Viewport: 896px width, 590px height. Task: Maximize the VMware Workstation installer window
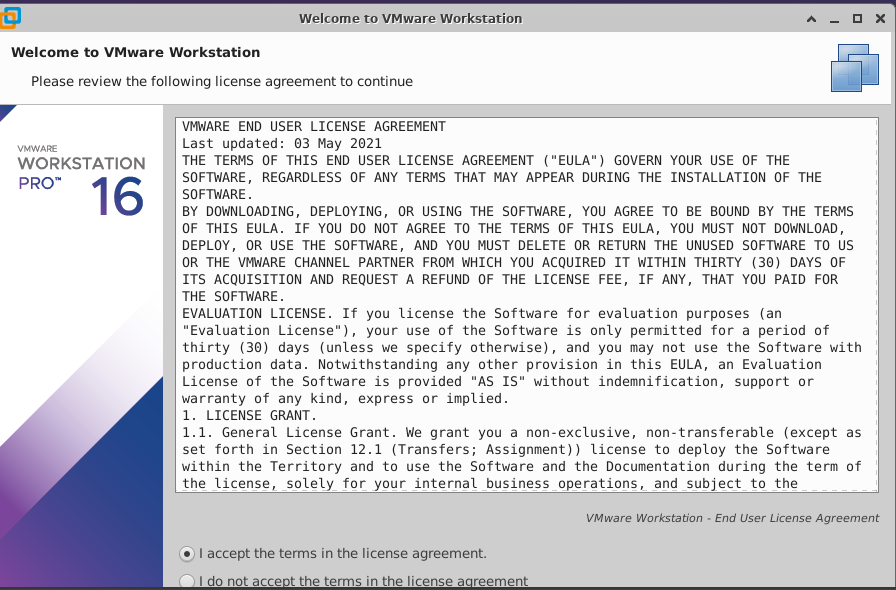pyautogui.click(x=857, y=19)
